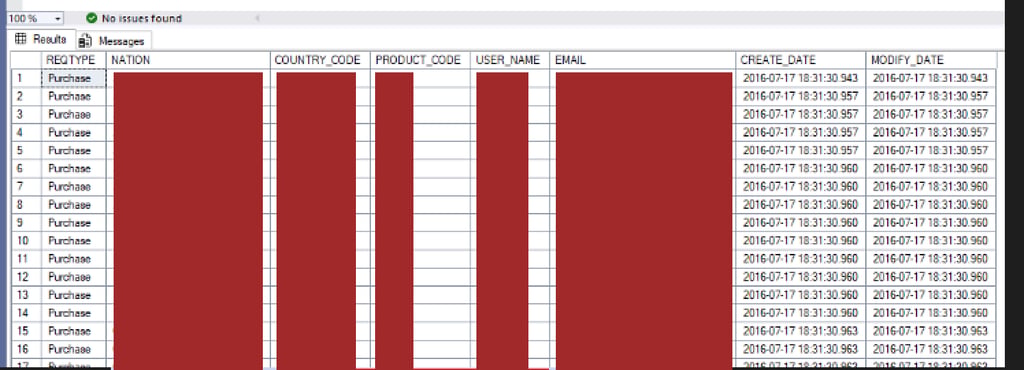Select row number 6 in the grid
The image size is (1024, 370).
pyautogui.click(x=26, y=168)
